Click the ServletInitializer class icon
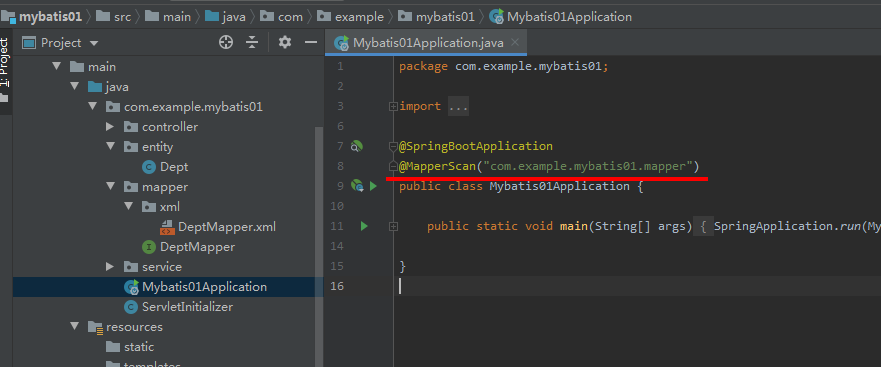 tap(130, 307)
